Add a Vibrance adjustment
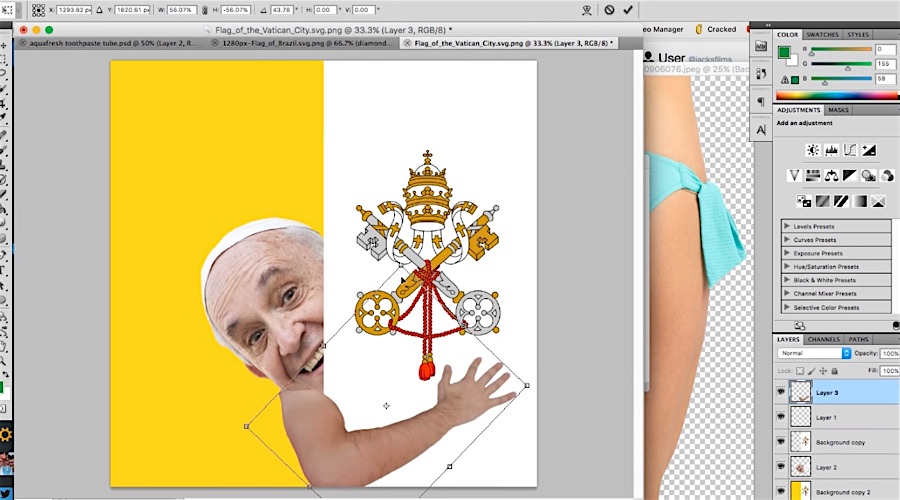The height and width of the screenshot is (500, 900). click(794, 176)
